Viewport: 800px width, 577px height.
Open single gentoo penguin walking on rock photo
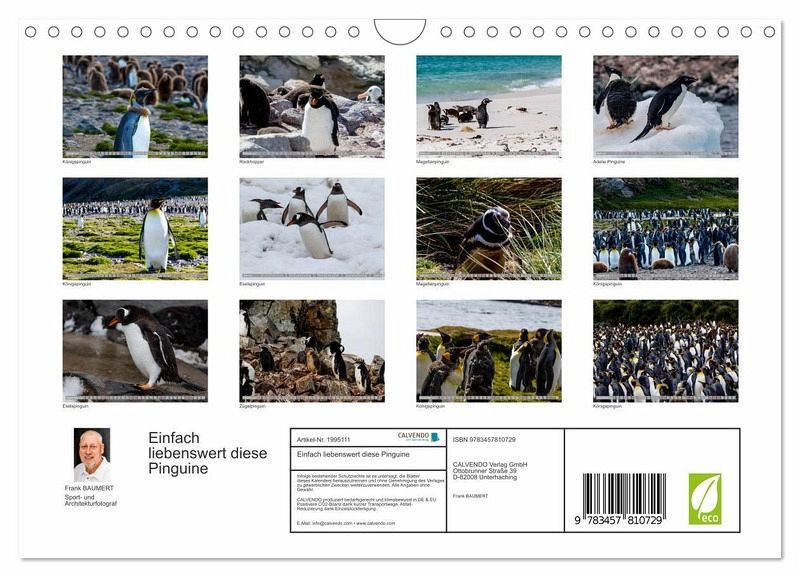point(135,351)
